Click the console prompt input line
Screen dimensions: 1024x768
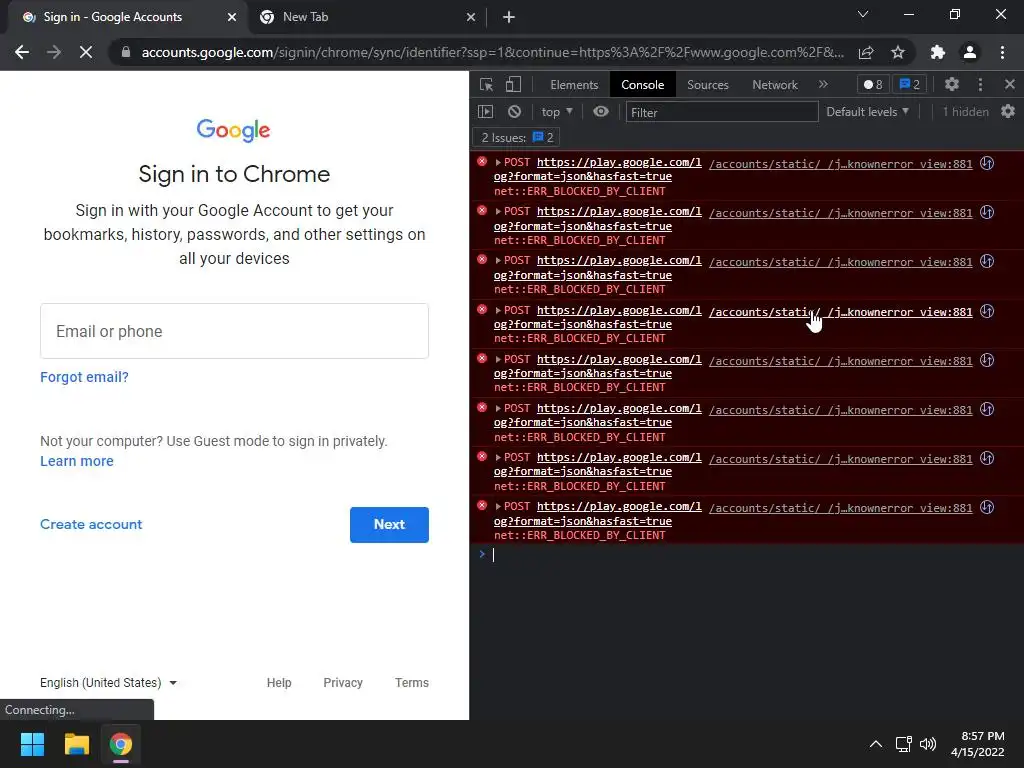pos(751,555)
